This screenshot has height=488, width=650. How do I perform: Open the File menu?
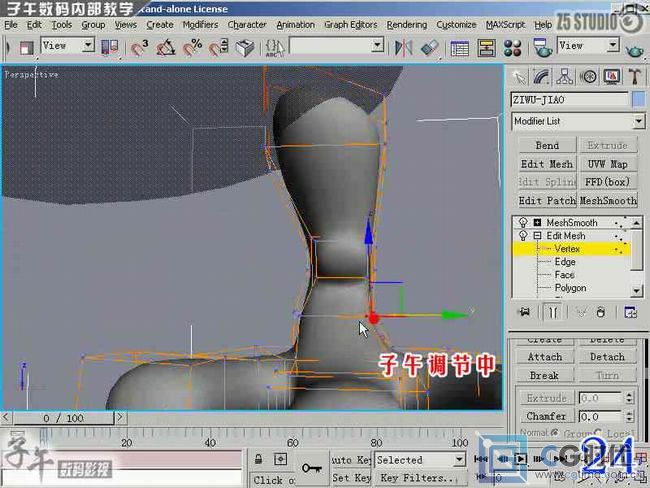coord(11,25)
